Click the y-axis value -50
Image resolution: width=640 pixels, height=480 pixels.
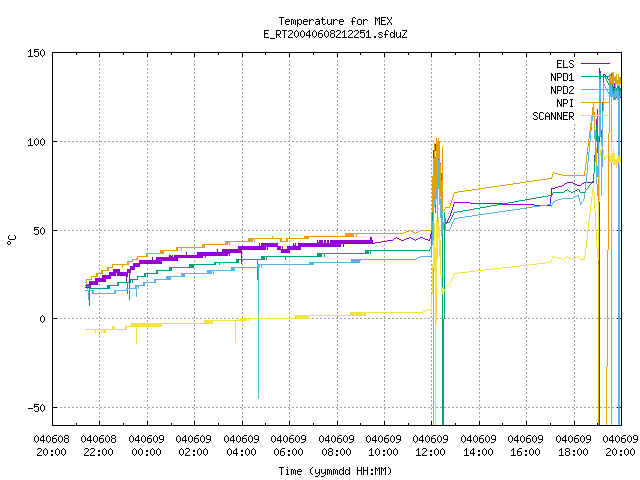coord(36,408)
